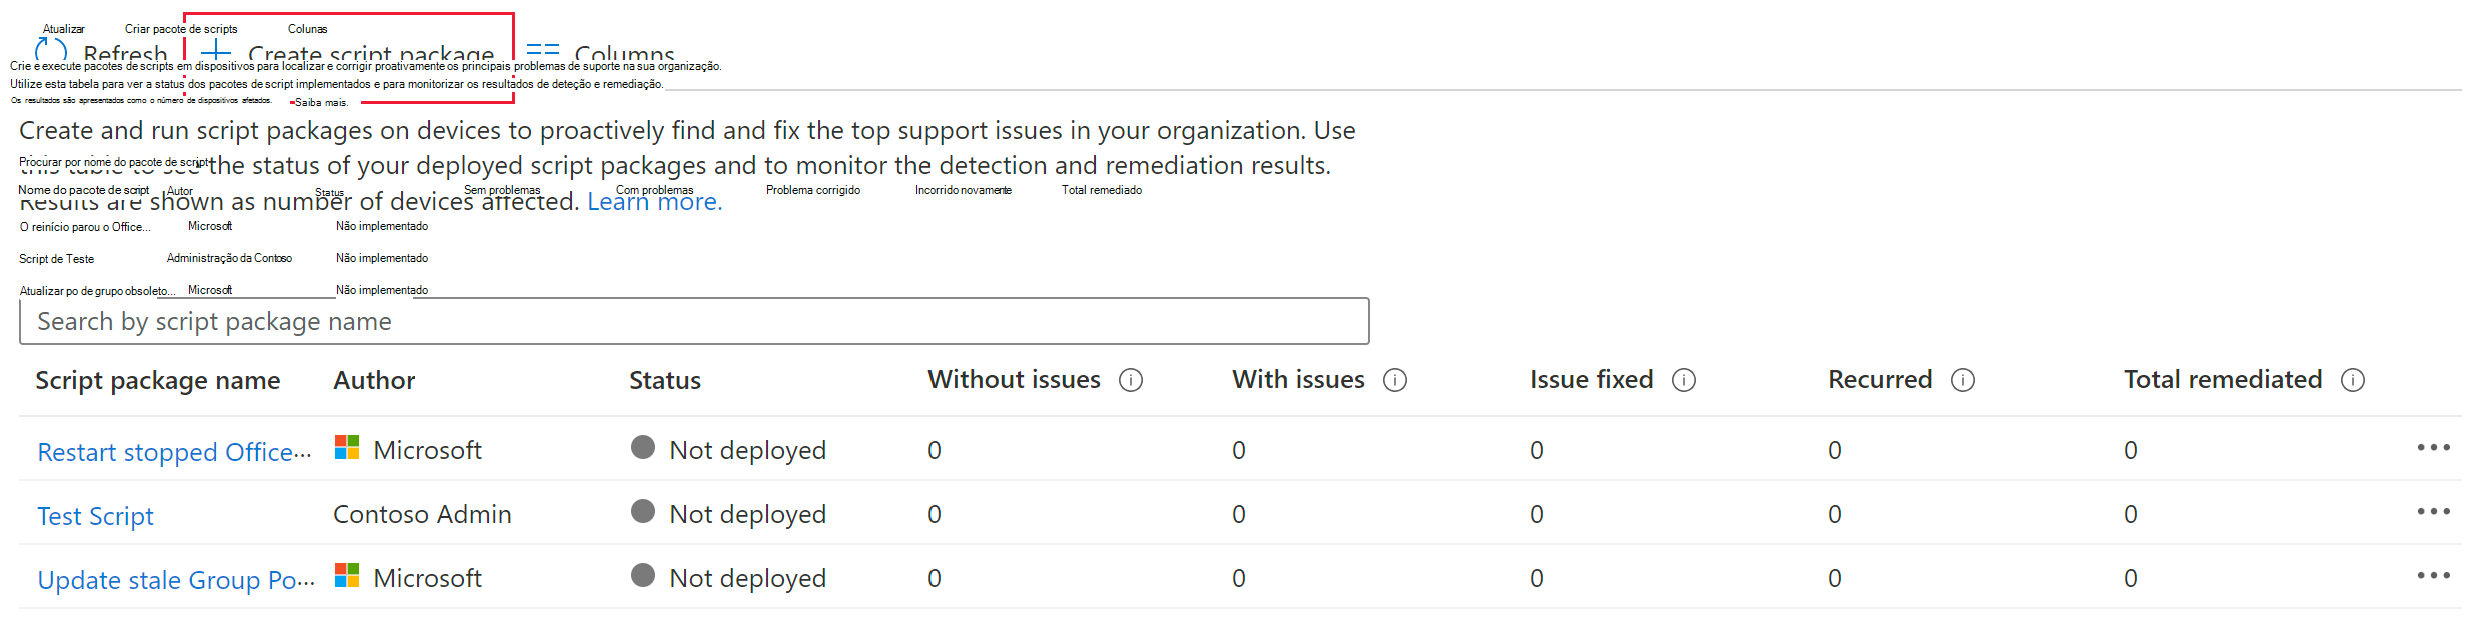
Task: Open more options for Update stale Group Policy row
Action: pos(2433,576)
